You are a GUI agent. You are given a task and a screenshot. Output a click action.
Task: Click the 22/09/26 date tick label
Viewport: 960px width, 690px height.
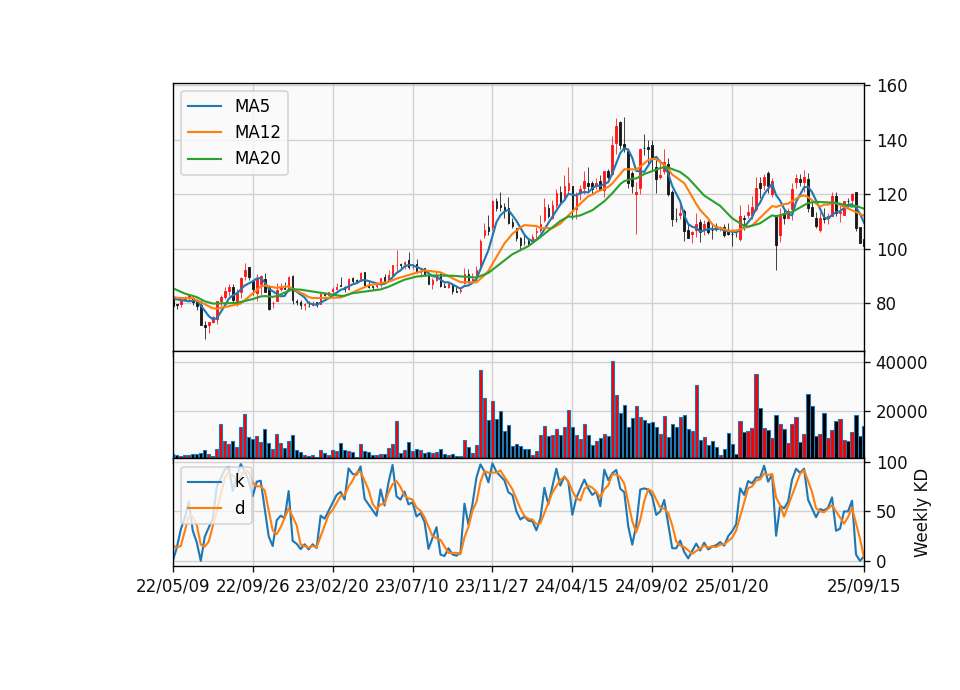[253, 586]
